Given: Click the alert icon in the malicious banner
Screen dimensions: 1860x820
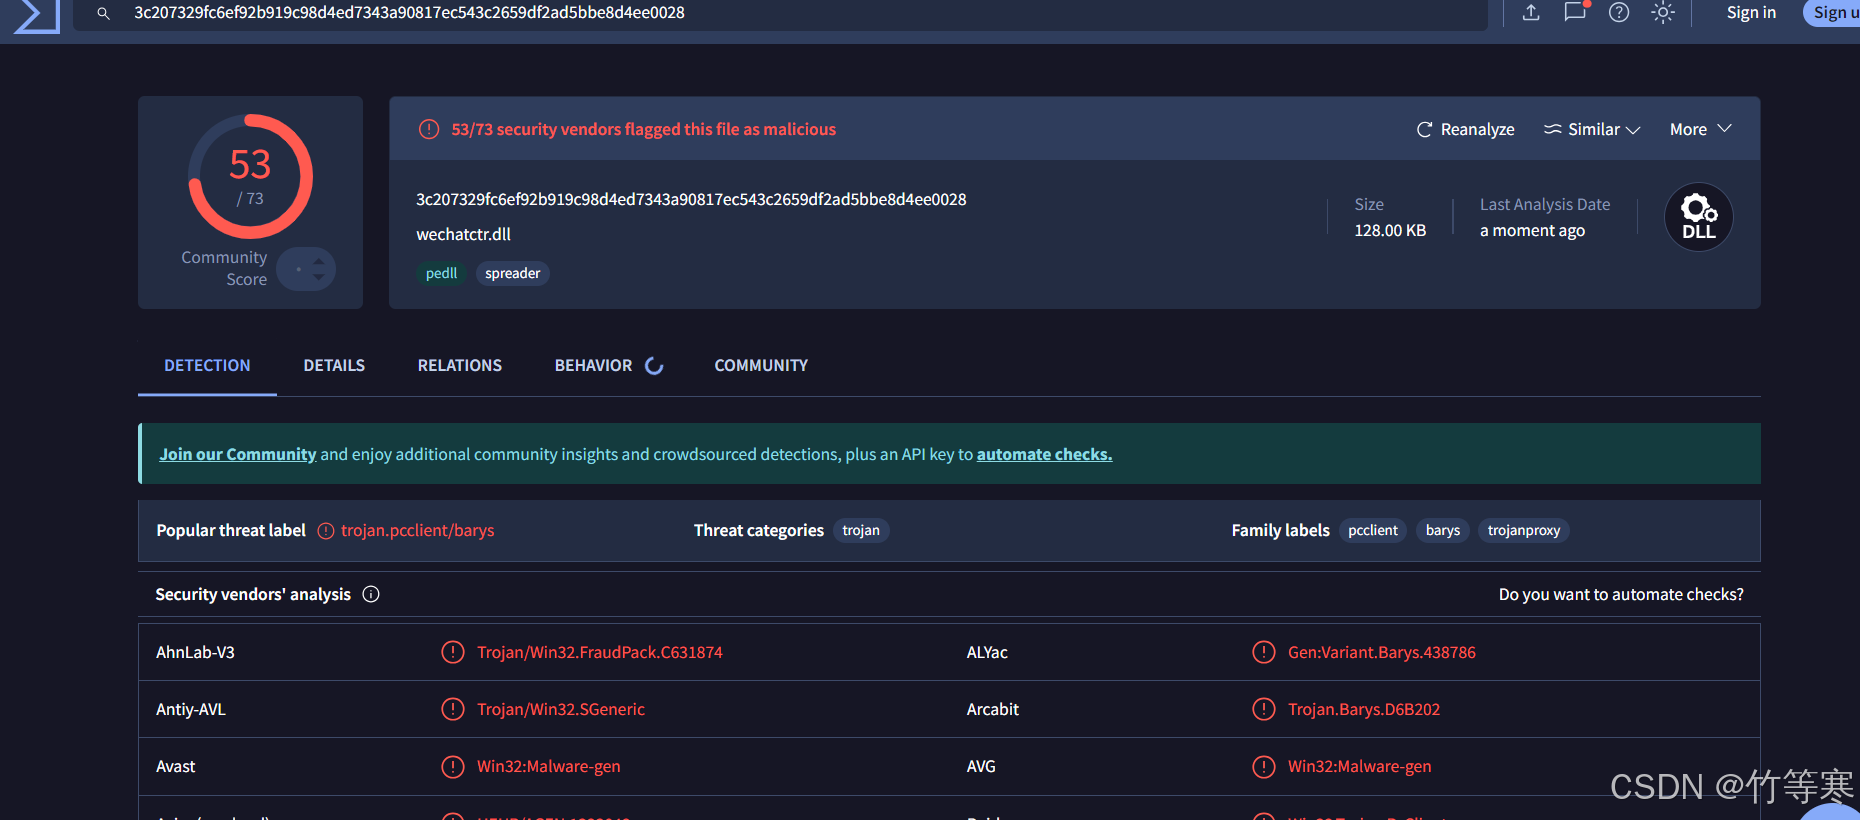Looking at the screenshot, I should pos(429,130).
